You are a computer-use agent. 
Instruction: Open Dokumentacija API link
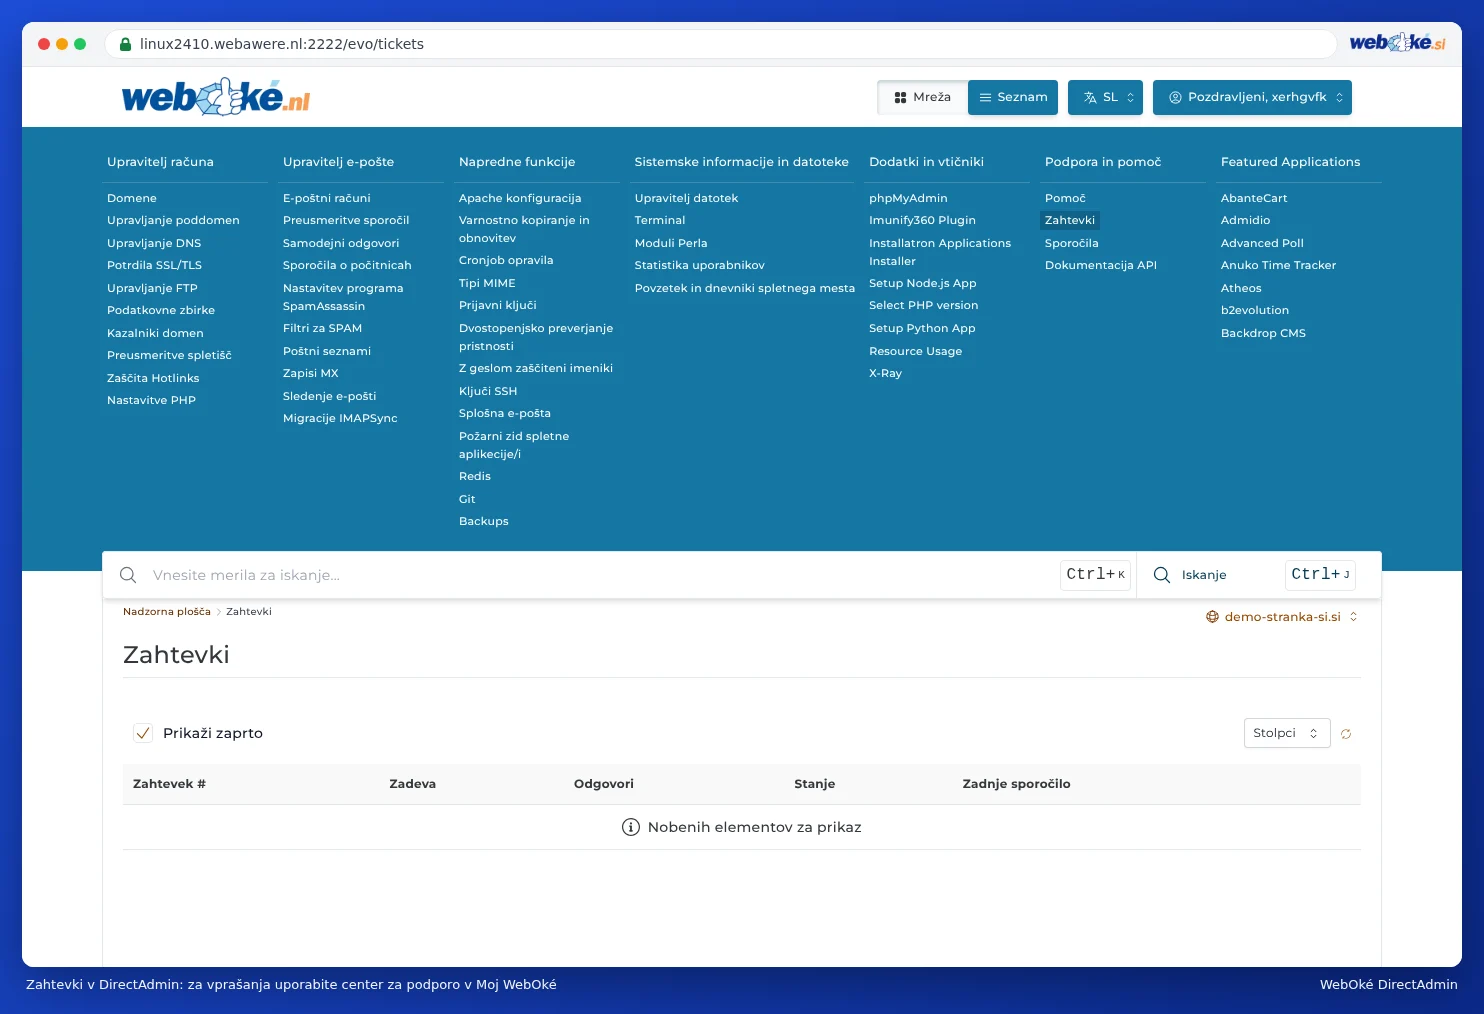click(1101, 265)
